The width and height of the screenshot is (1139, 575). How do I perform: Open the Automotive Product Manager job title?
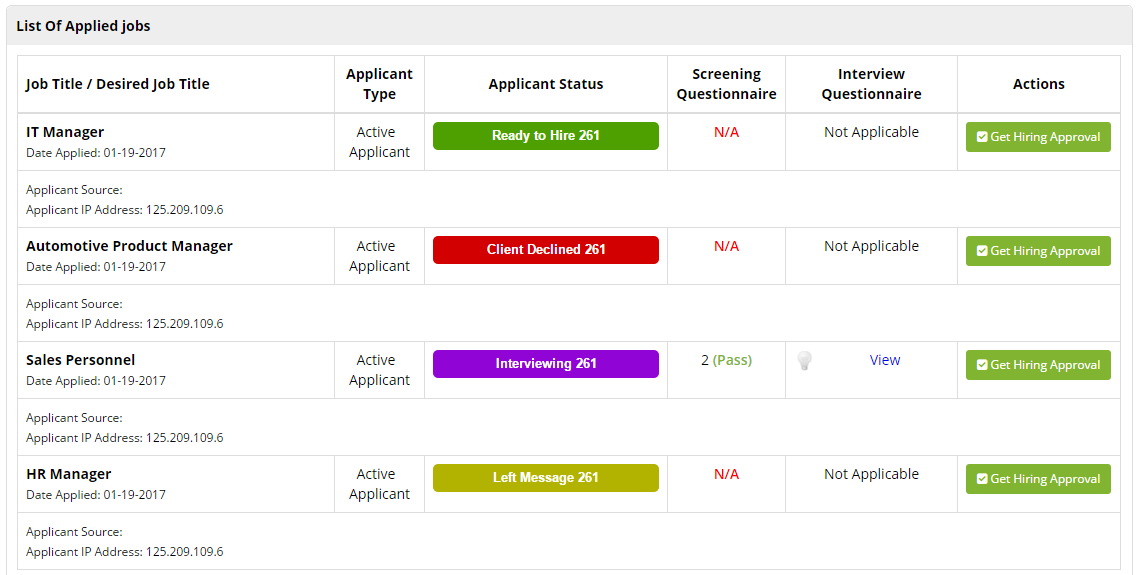click(129, 246)
